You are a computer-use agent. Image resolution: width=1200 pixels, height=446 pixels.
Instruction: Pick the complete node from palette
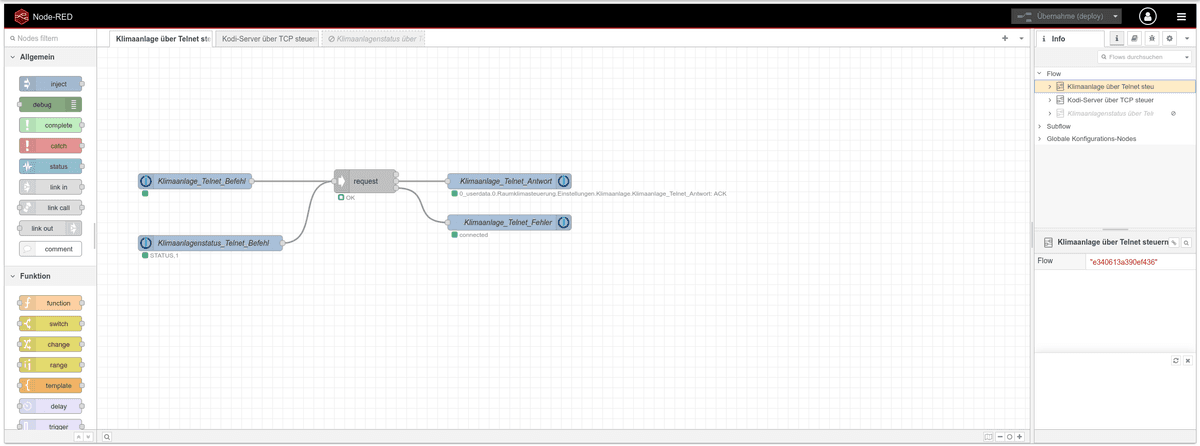pyautogui.click(x=51, y=125)
